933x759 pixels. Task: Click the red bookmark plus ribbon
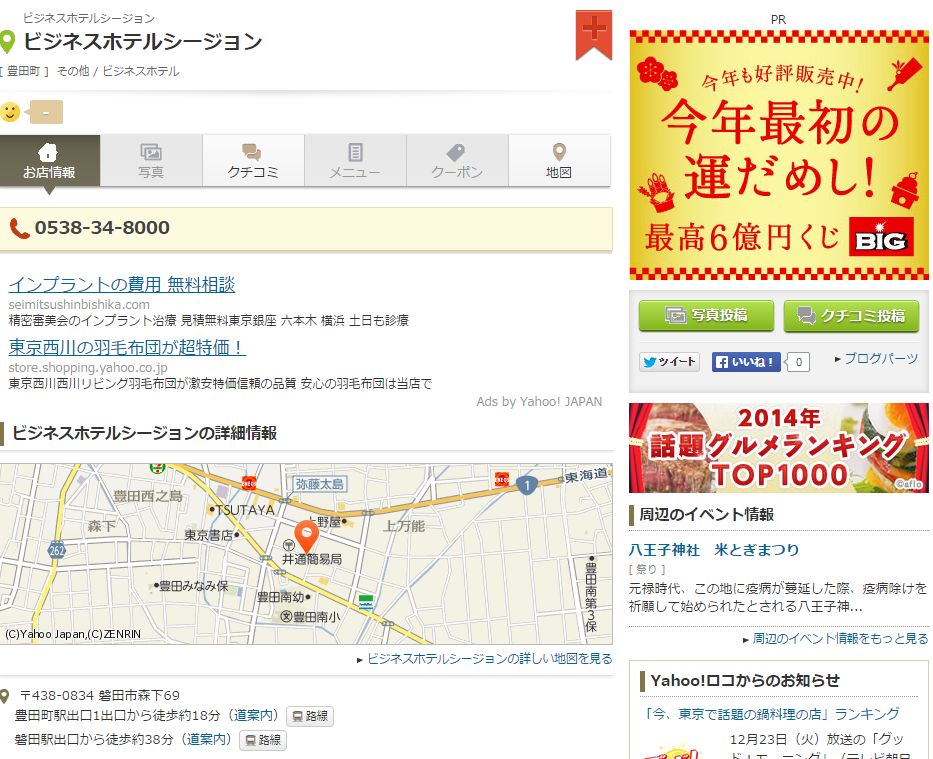click(x=593, y=34)
